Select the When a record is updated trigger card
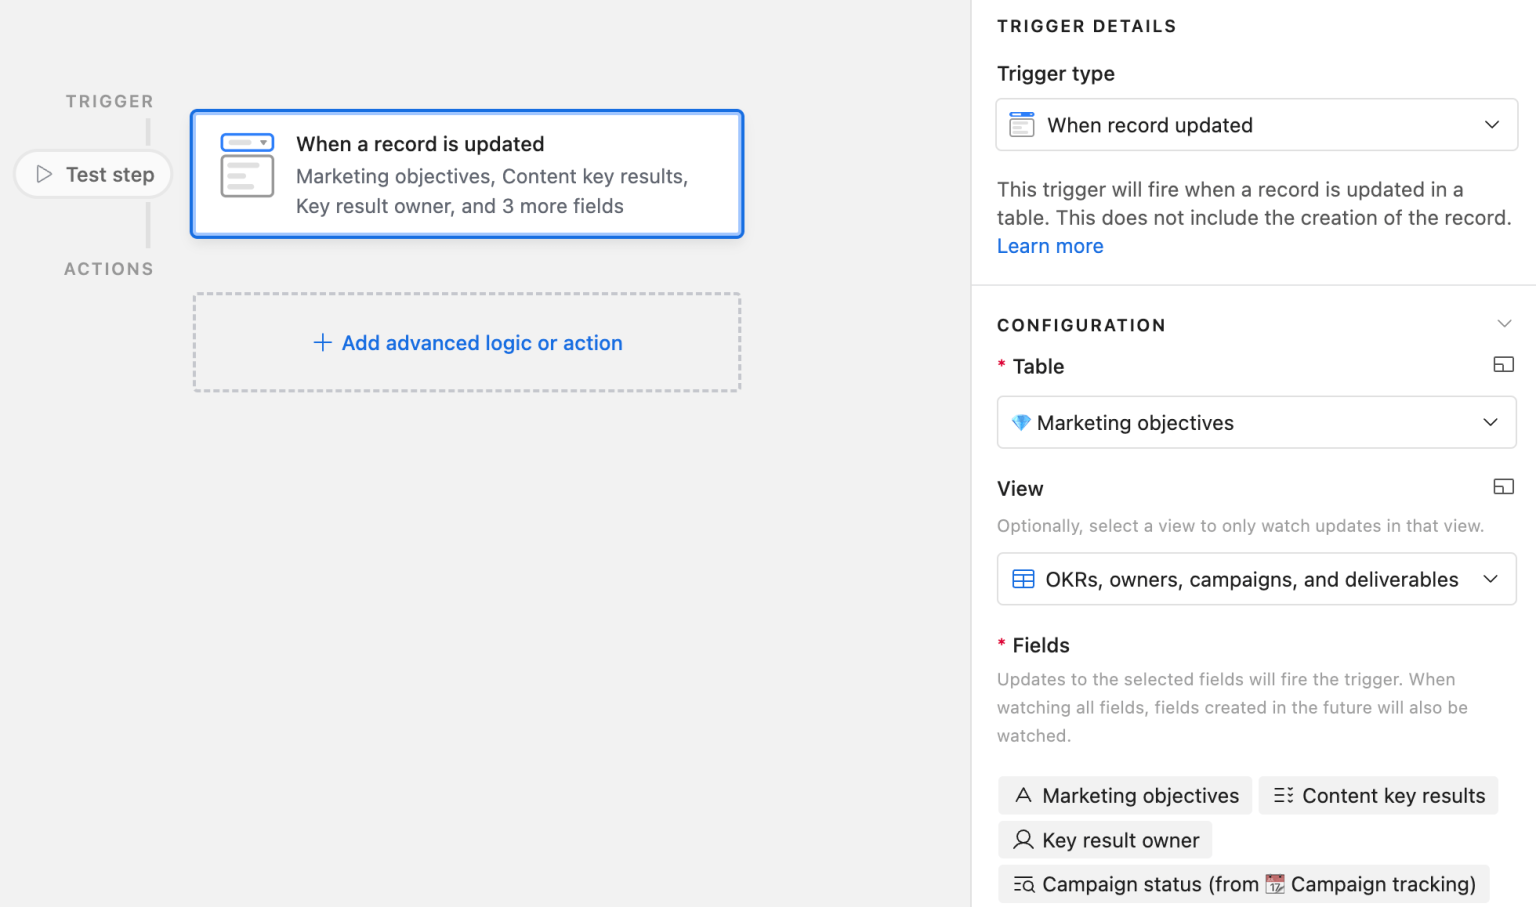Viewport: 1536px width, 907px height. 467,174
